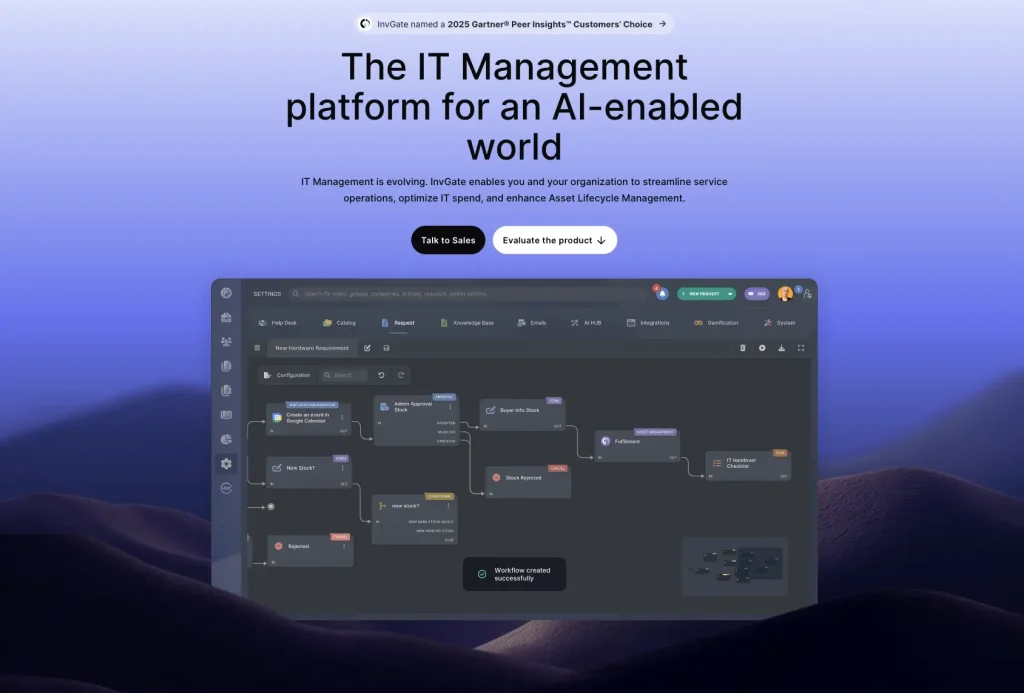Click the save disk icon

point(387,348)
